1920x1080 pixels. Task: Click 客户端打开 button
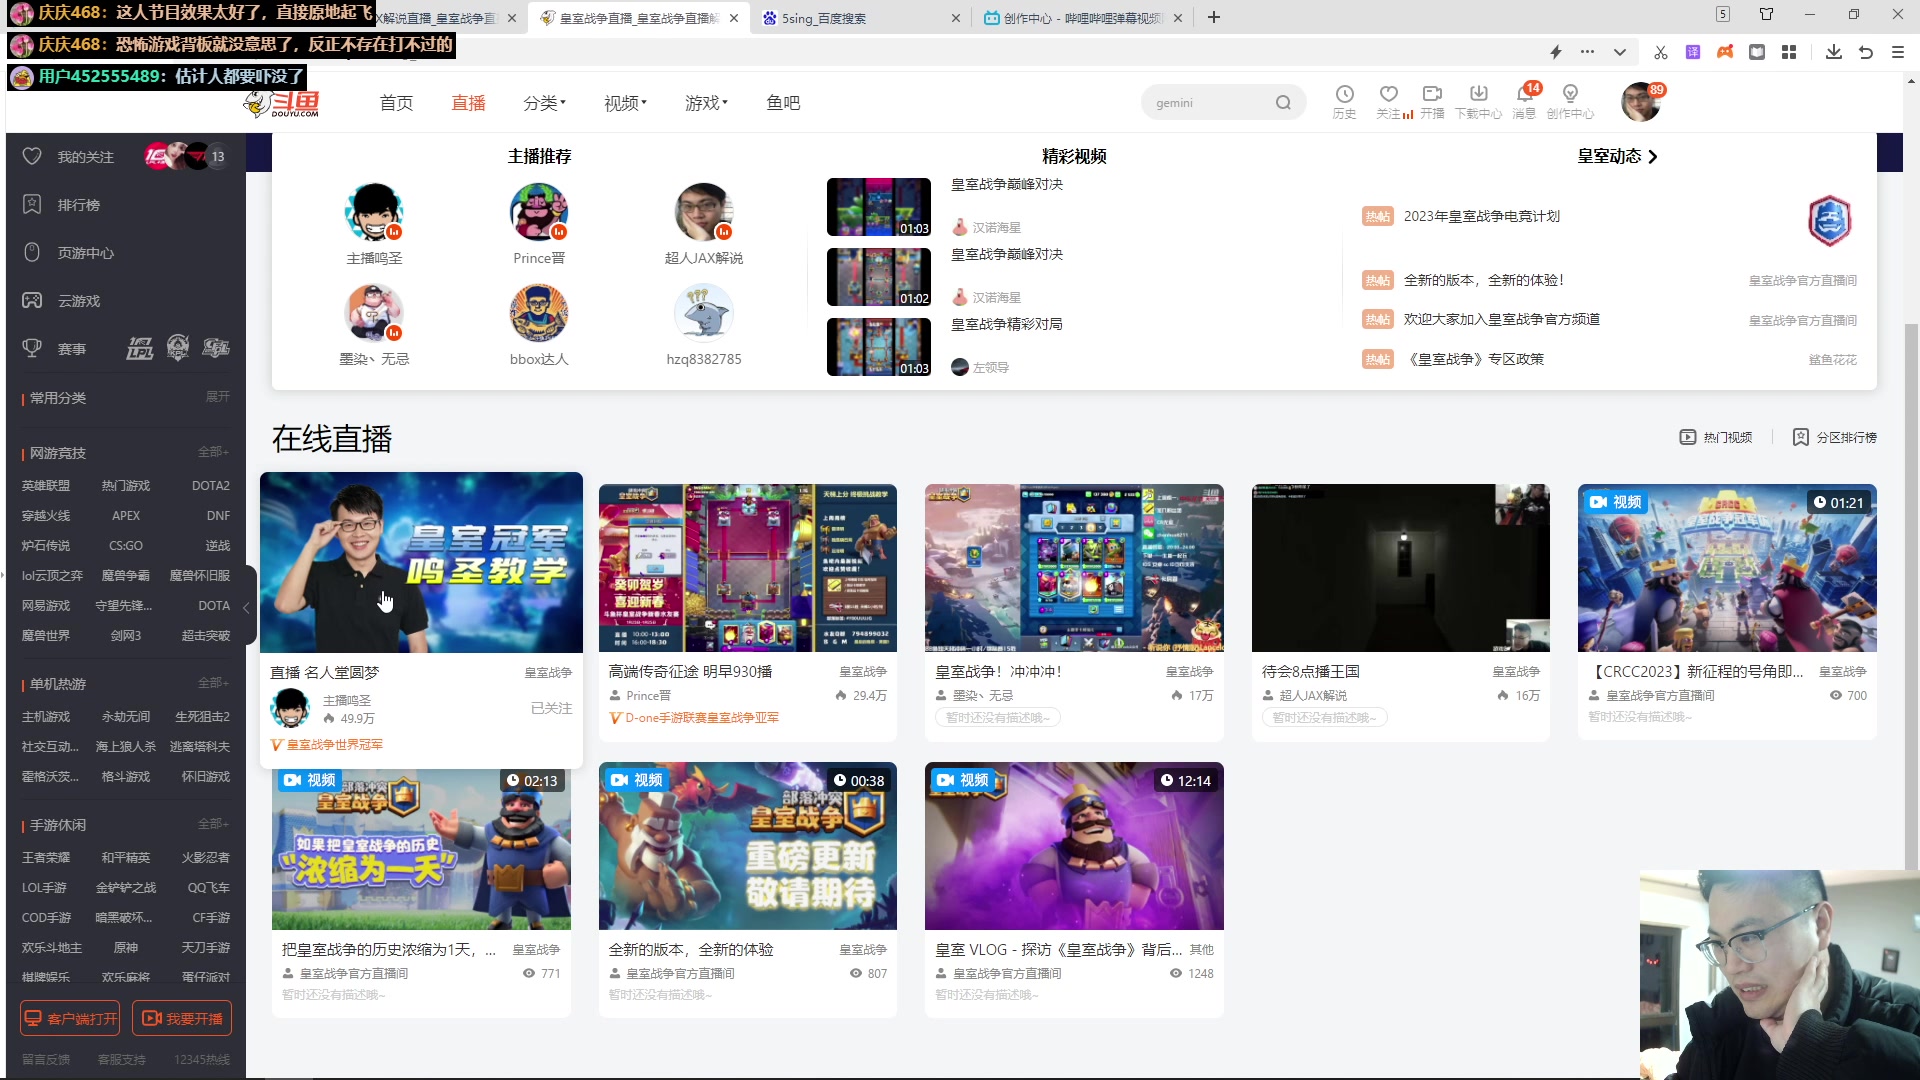click(x=70, y=1018)
